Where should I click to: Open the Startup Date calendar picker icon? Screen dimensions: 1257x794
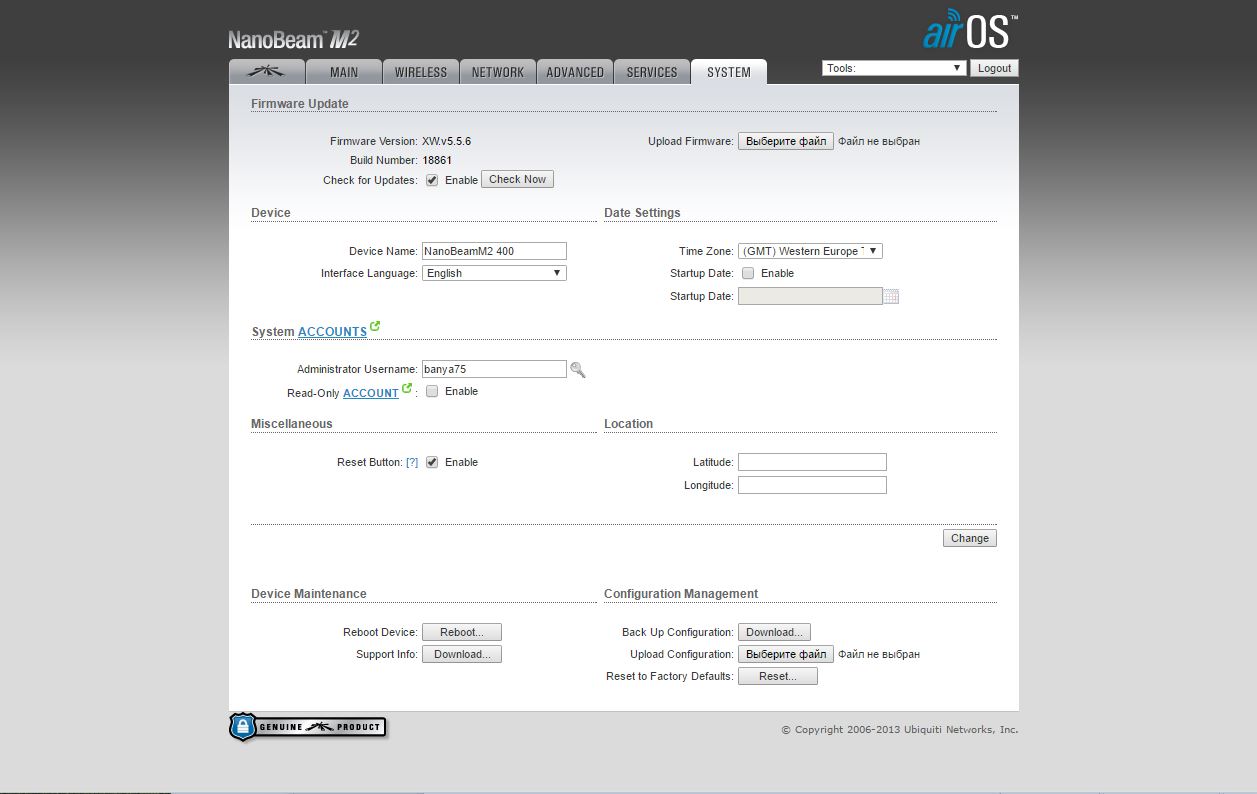pyautogui.click(x=891, y=296)
